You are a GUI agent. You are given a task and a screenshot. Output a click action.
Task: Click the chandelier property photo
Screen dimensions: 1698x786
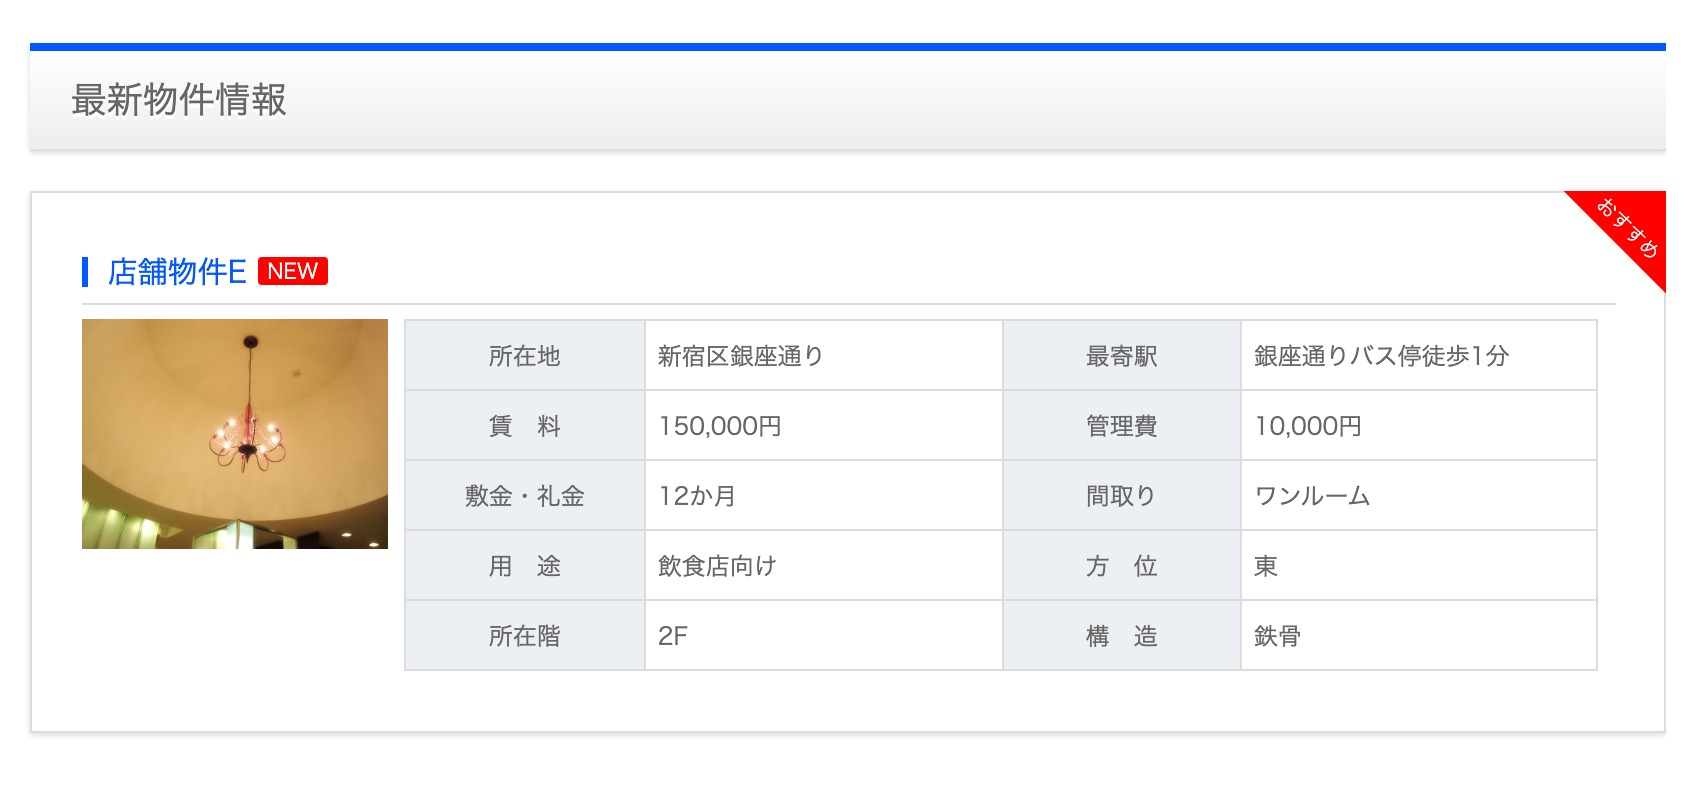click(235, 434)
